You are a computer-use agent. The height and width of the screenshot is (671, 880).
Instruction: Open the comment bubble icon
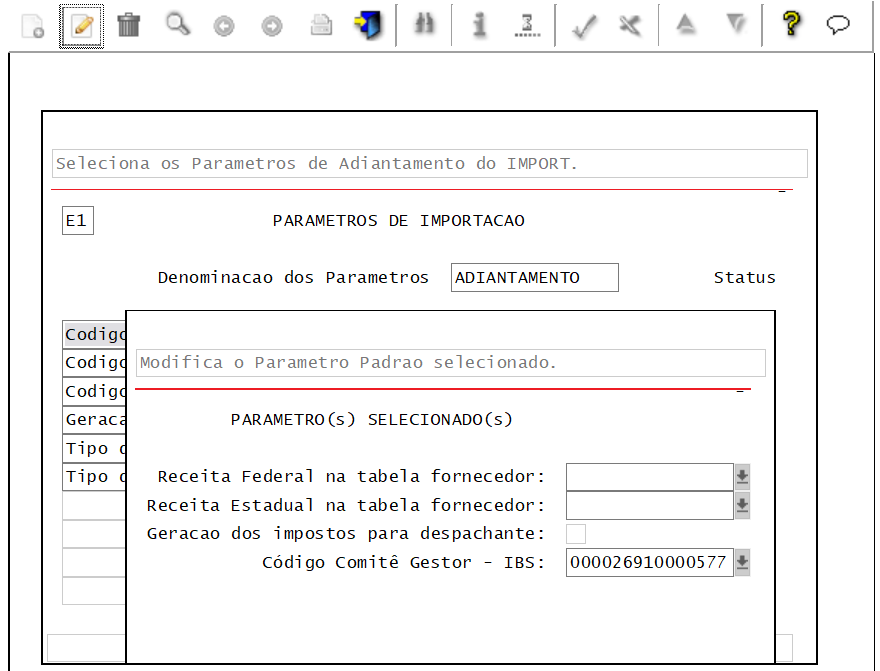pyautogui.click(x=838, y=25)
